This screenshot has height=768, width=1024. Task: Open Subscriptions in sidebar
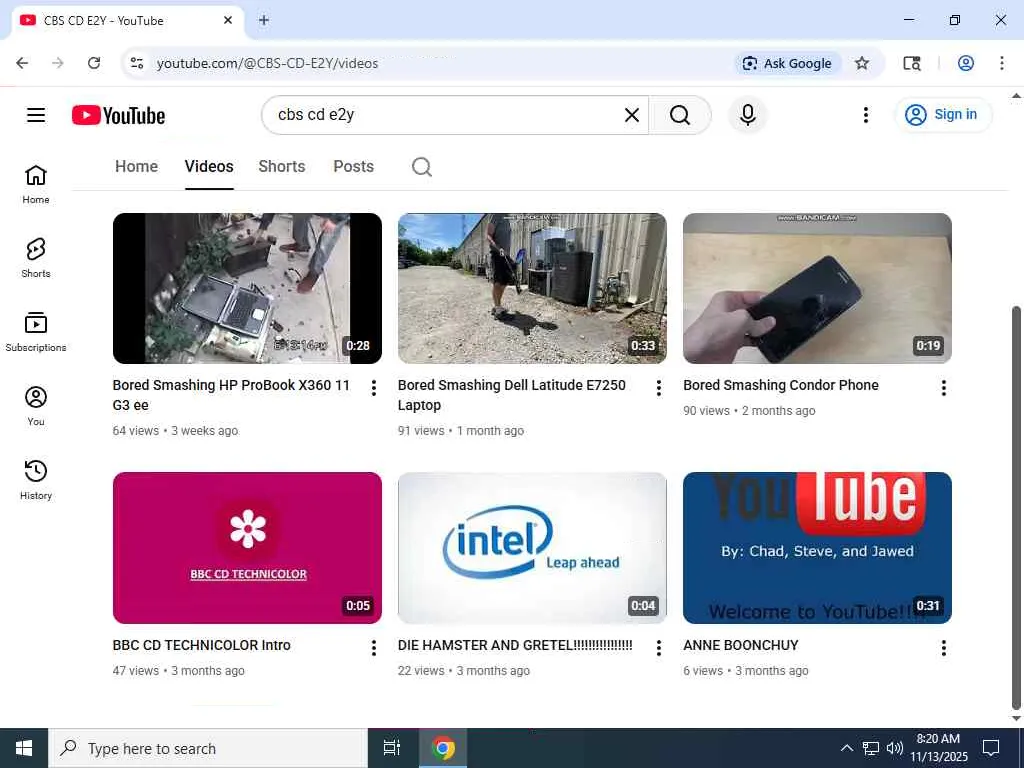(36, 332)
